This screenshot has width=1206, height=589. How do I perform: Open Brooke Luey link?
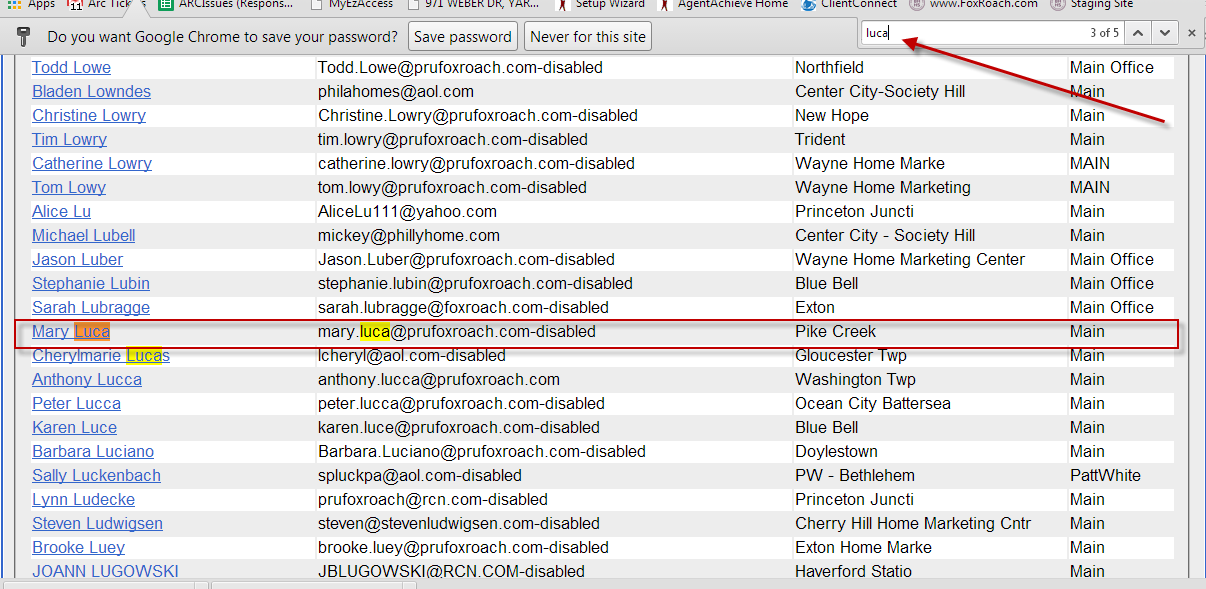pyautogui.click(x=78, y=547)
